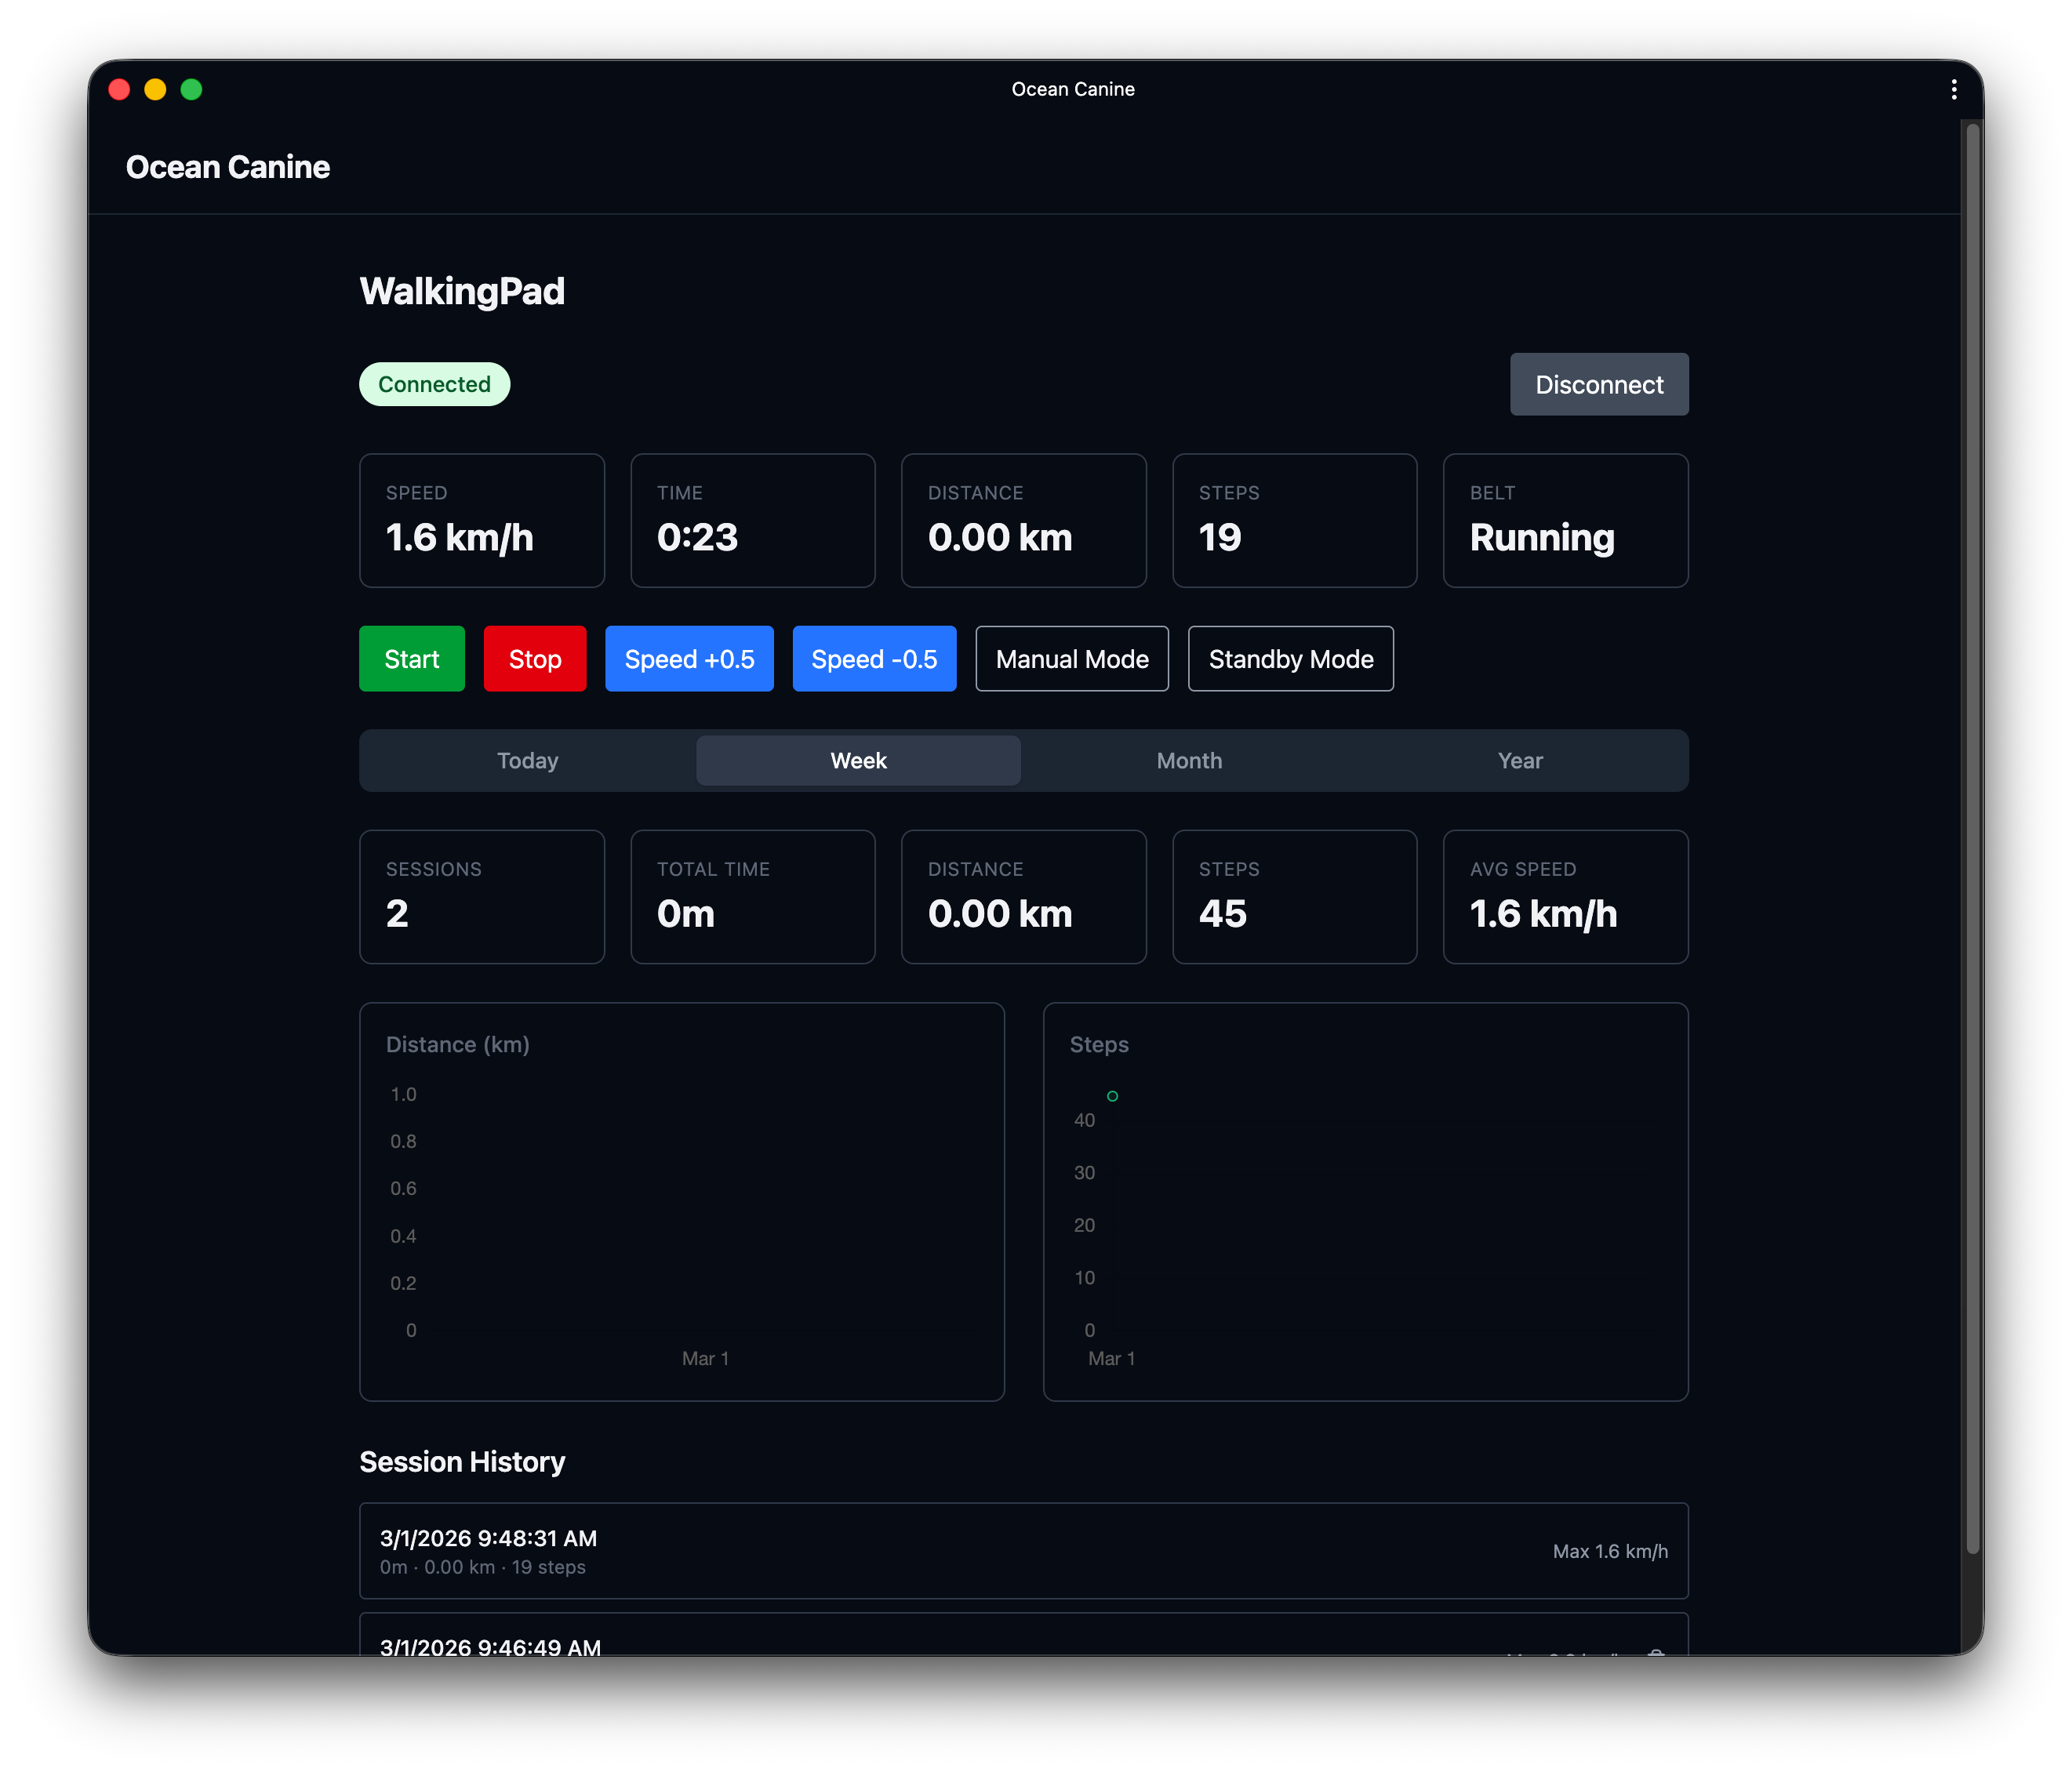Screen dimensions: 2072x1772
Task: Decrease speed by 0.5
Action: click(874, 659)
